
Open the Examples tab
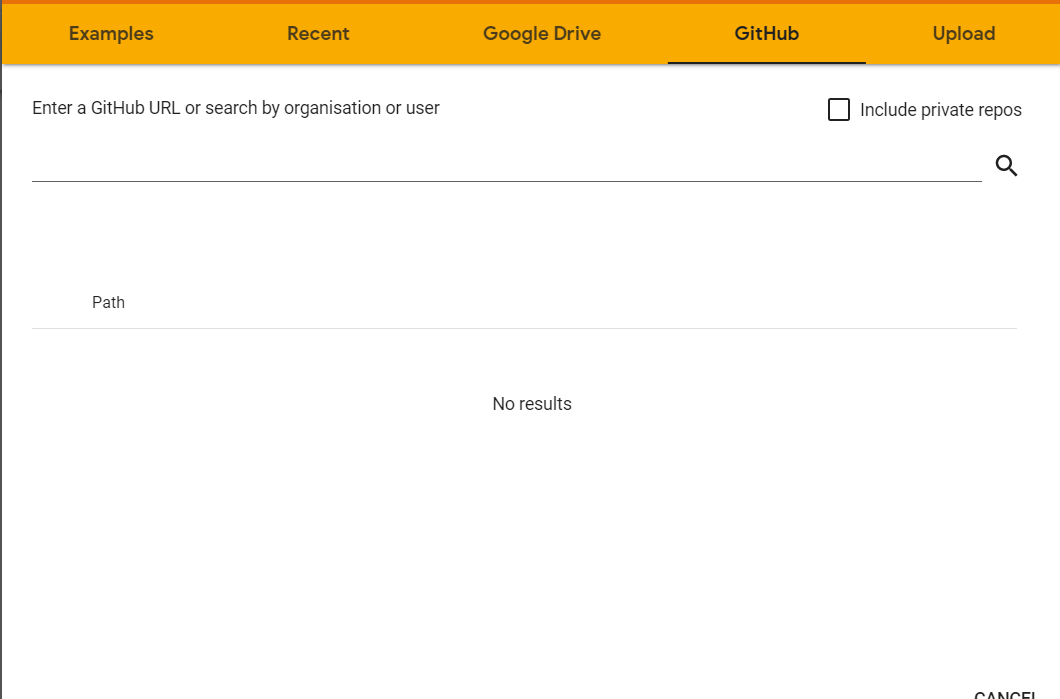coord(111,34)
